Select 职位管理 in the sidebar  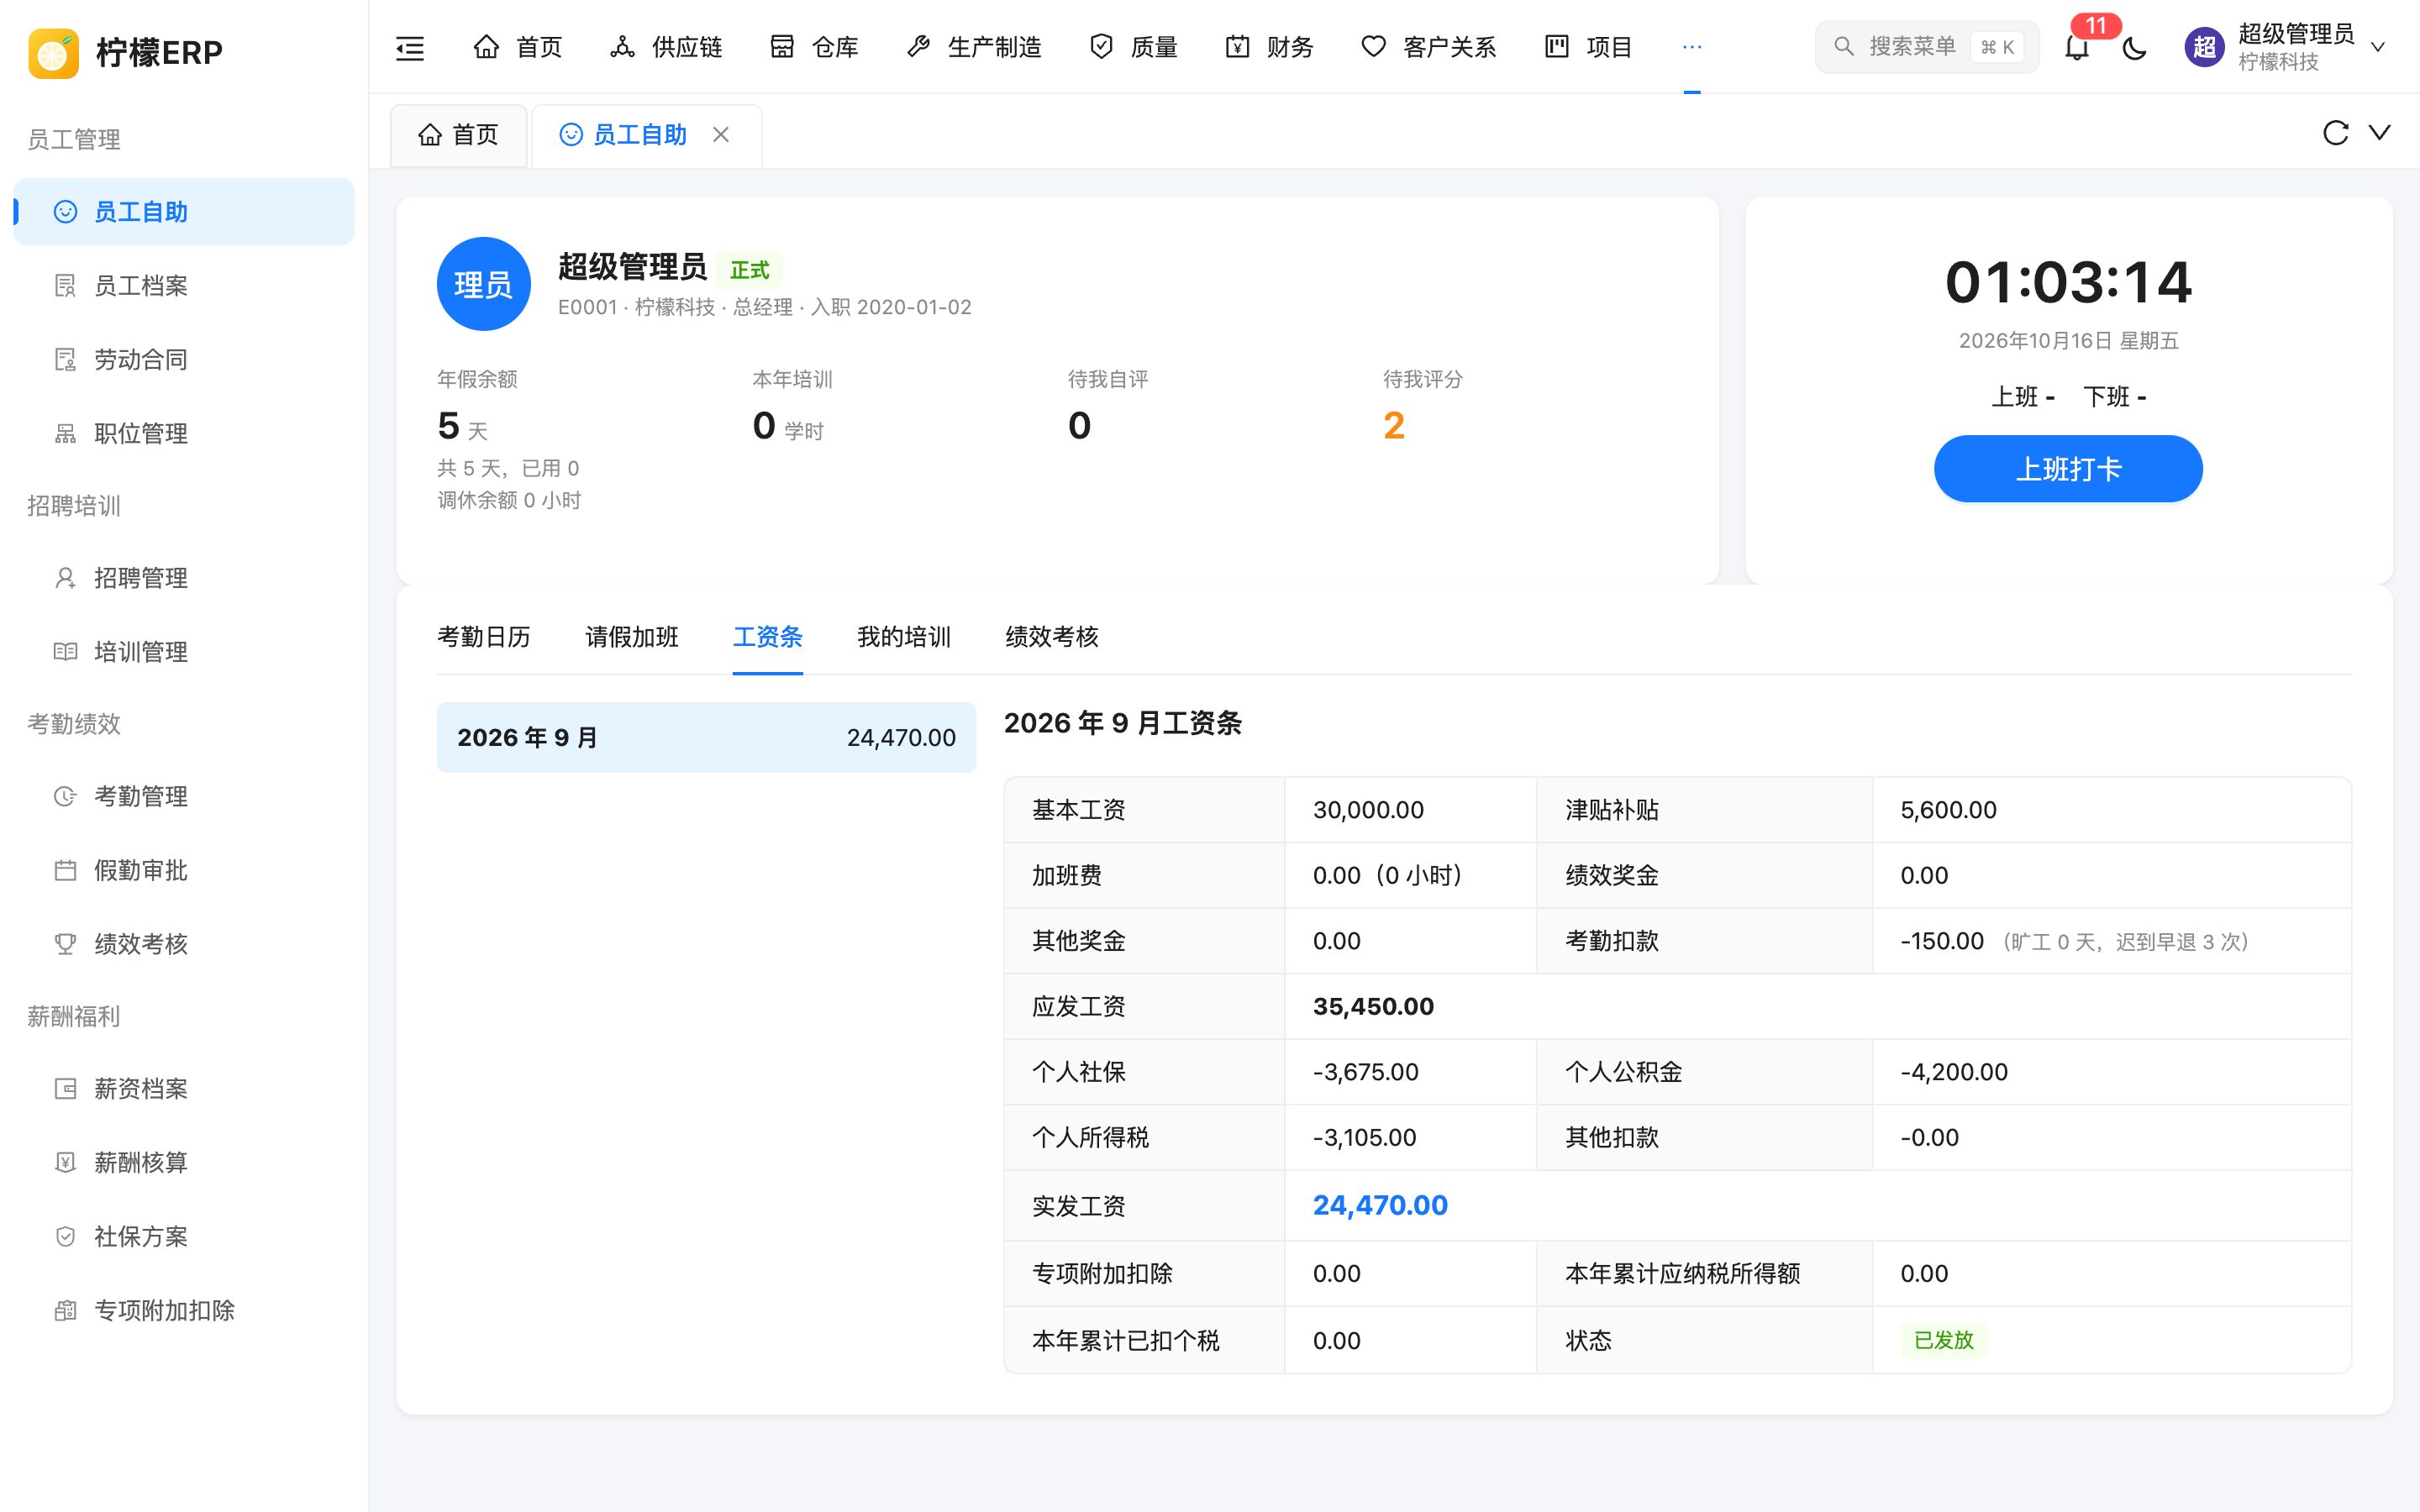click(x=184, y=434)
